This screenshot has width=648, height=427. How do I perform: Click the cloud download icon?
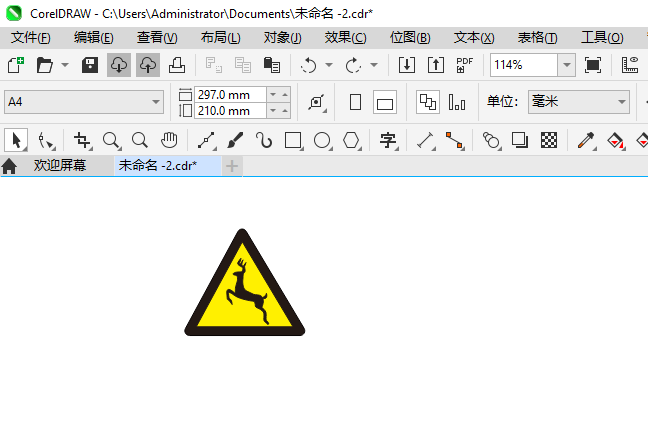pos(119,65)
